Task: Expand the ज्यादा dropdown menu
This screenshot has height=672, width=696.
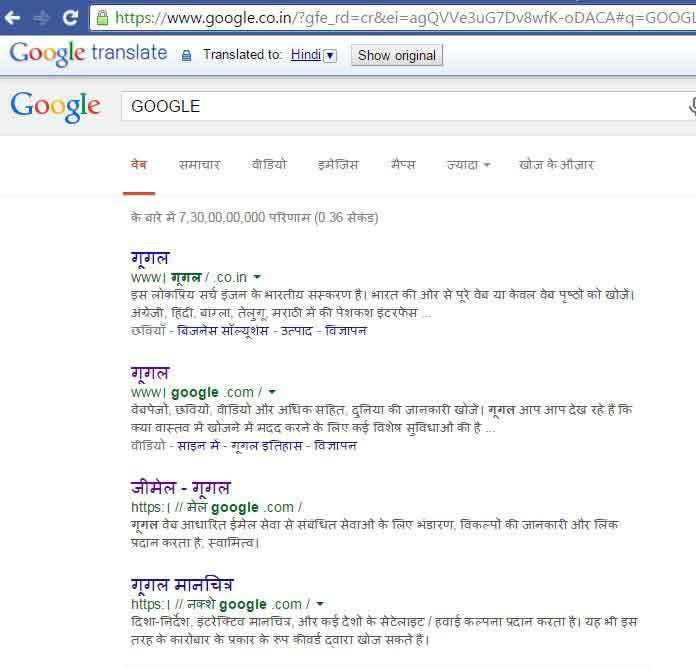Action: click(x=468, y=165)
